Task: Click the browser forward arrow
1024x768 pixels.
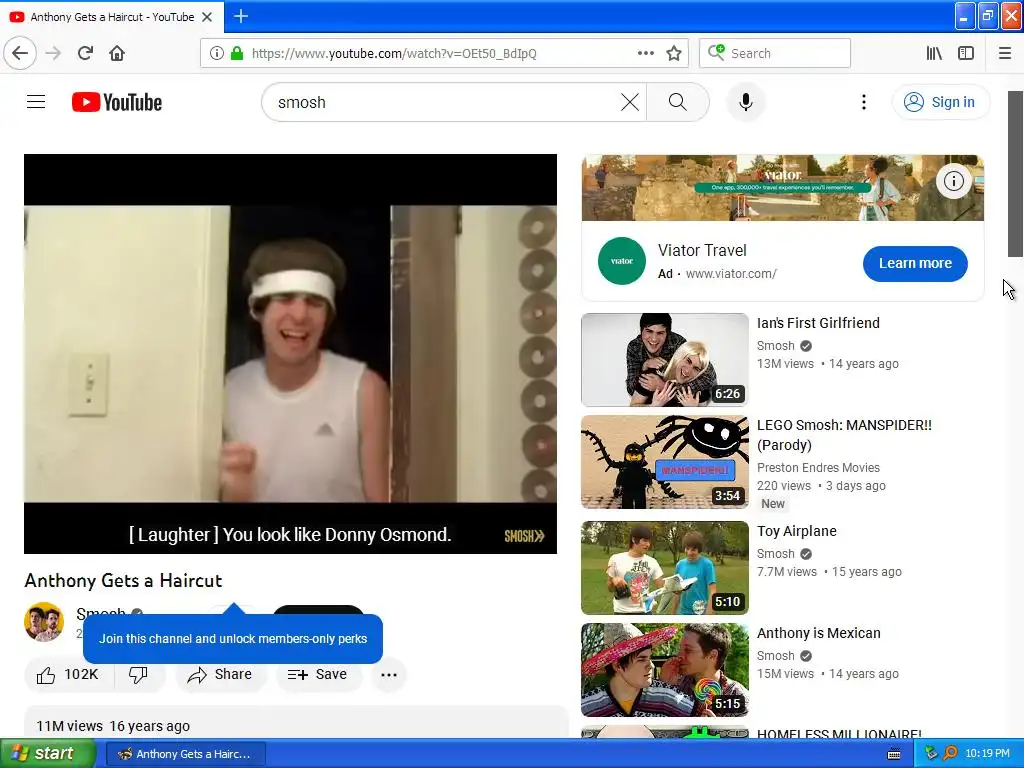Action: pyautogui.click(x=53, y=53)
